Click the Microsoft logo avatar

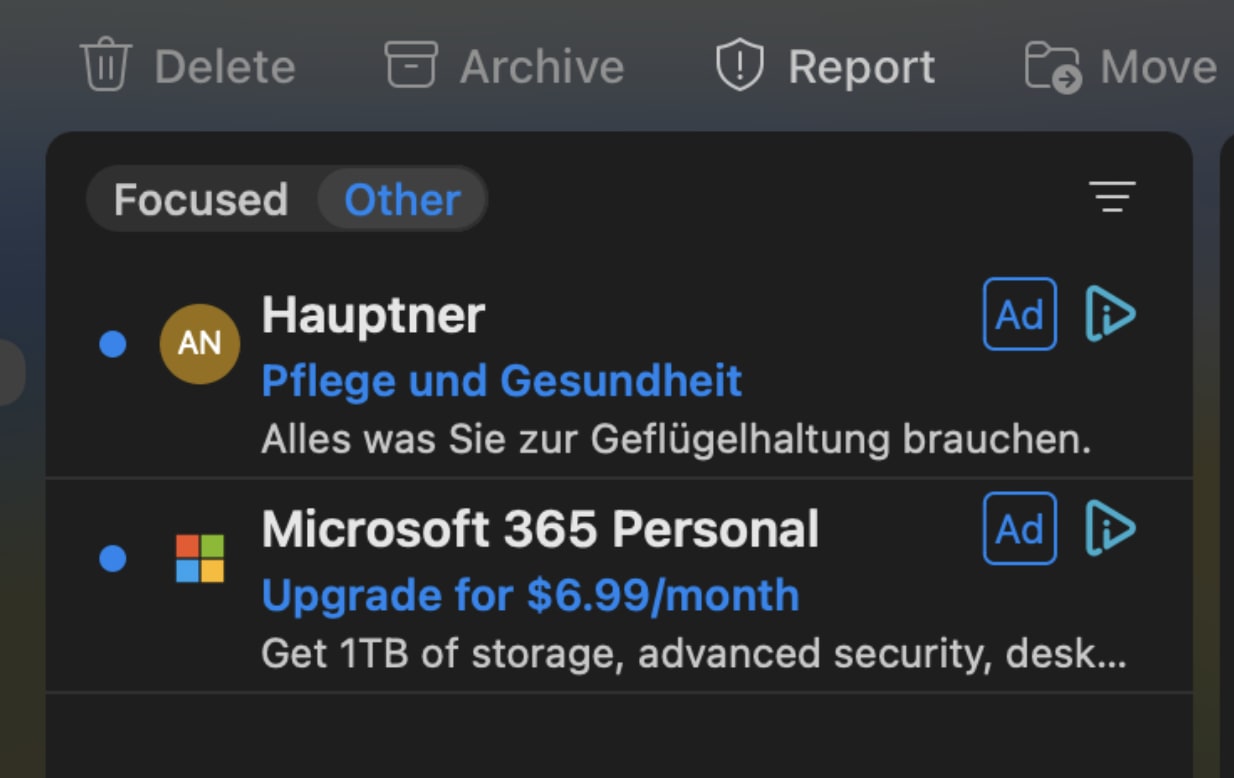click(x=200, y=558)
